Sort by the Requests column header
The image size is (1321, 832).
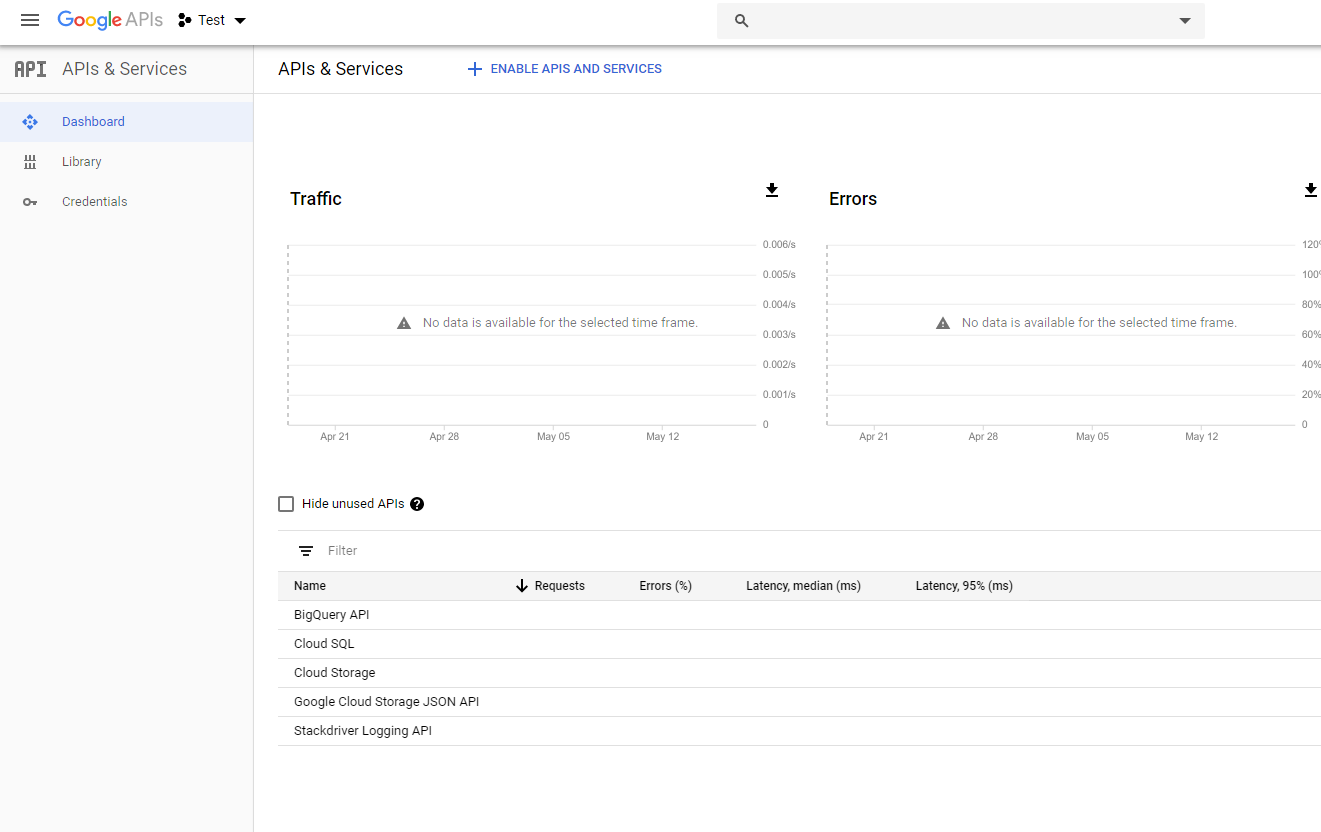(x=560, y=586)
